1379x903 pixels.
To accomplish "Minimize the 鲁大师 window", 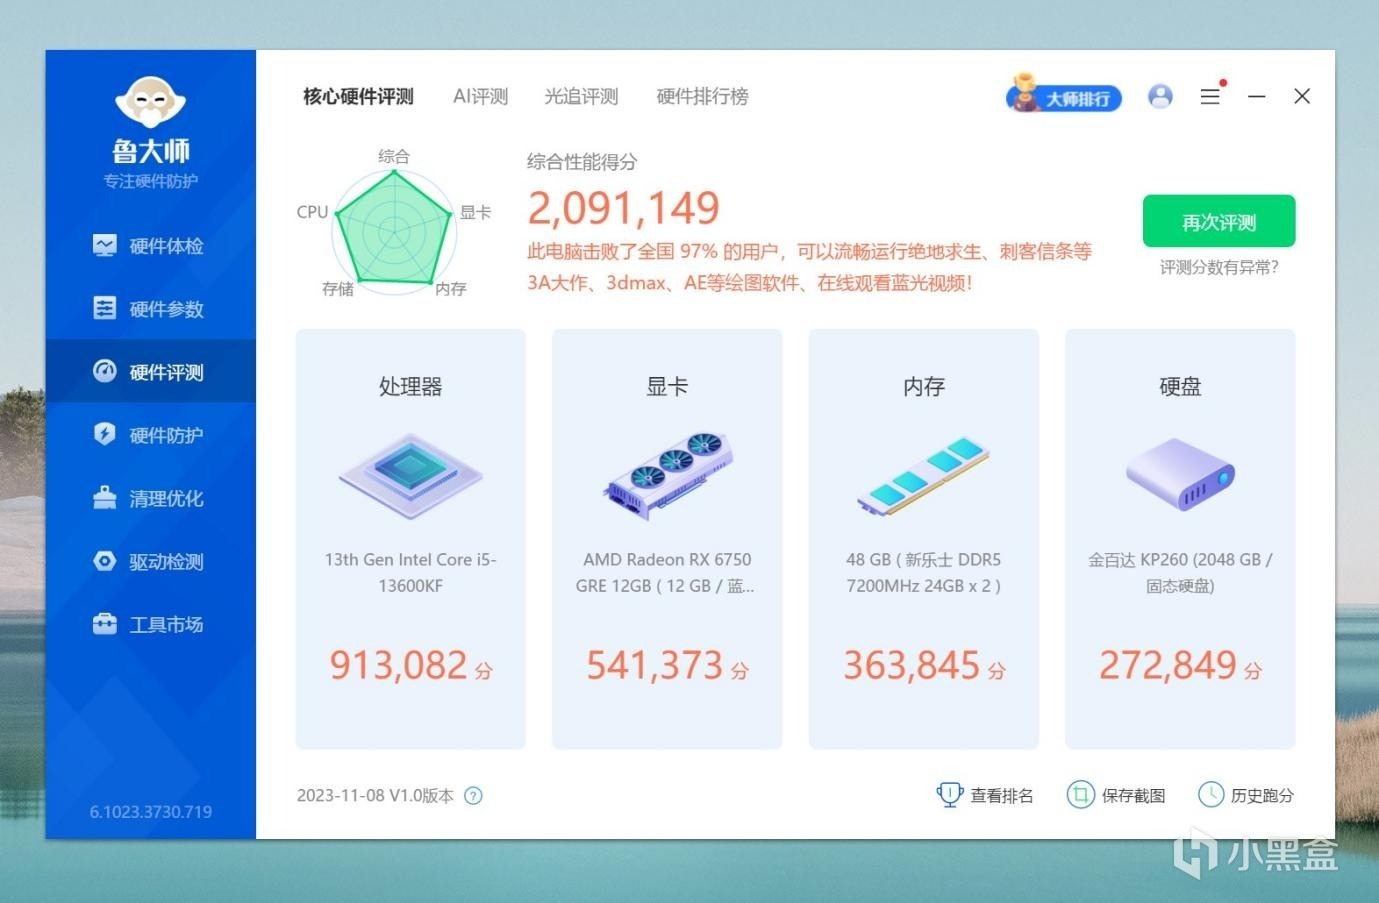I will point(1257,96).
